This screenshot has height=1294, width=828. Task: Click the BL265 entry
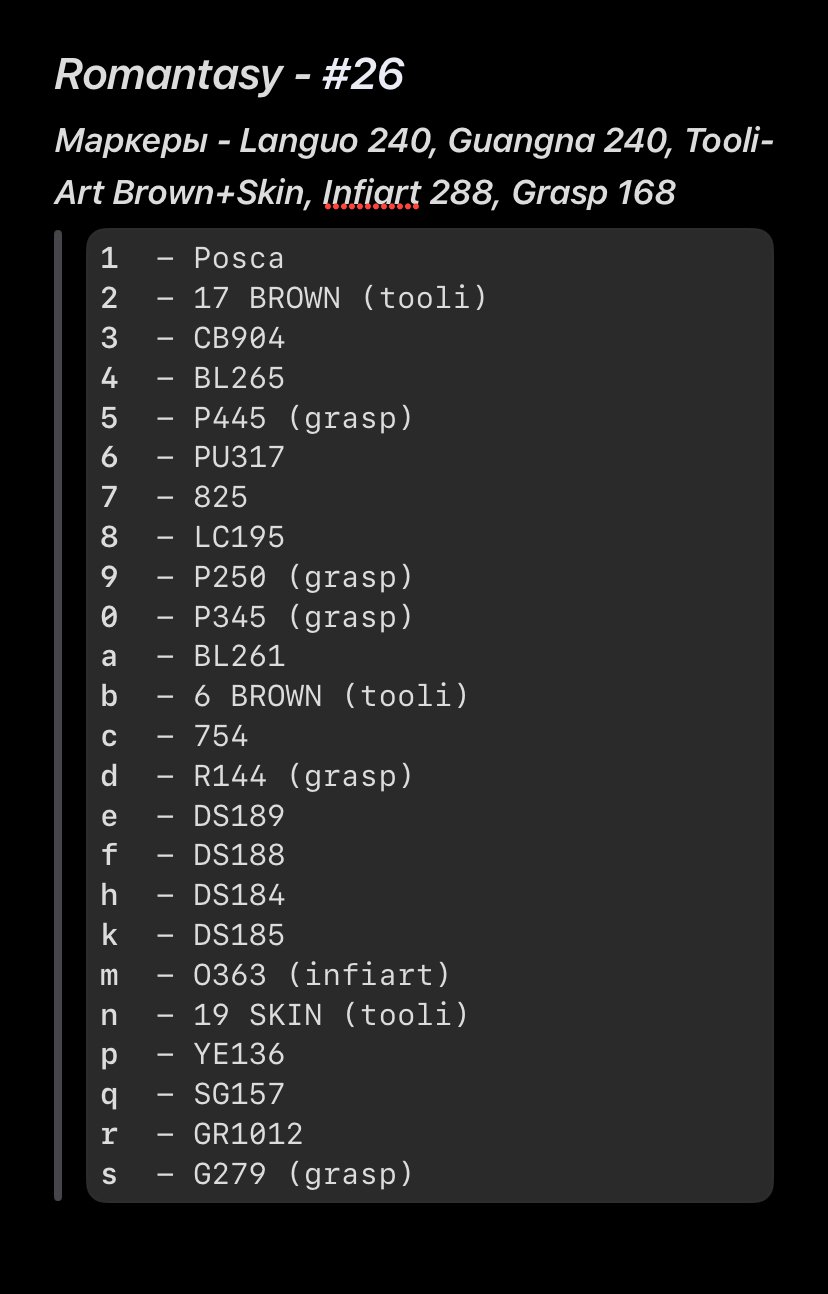(x=192, y=378)
